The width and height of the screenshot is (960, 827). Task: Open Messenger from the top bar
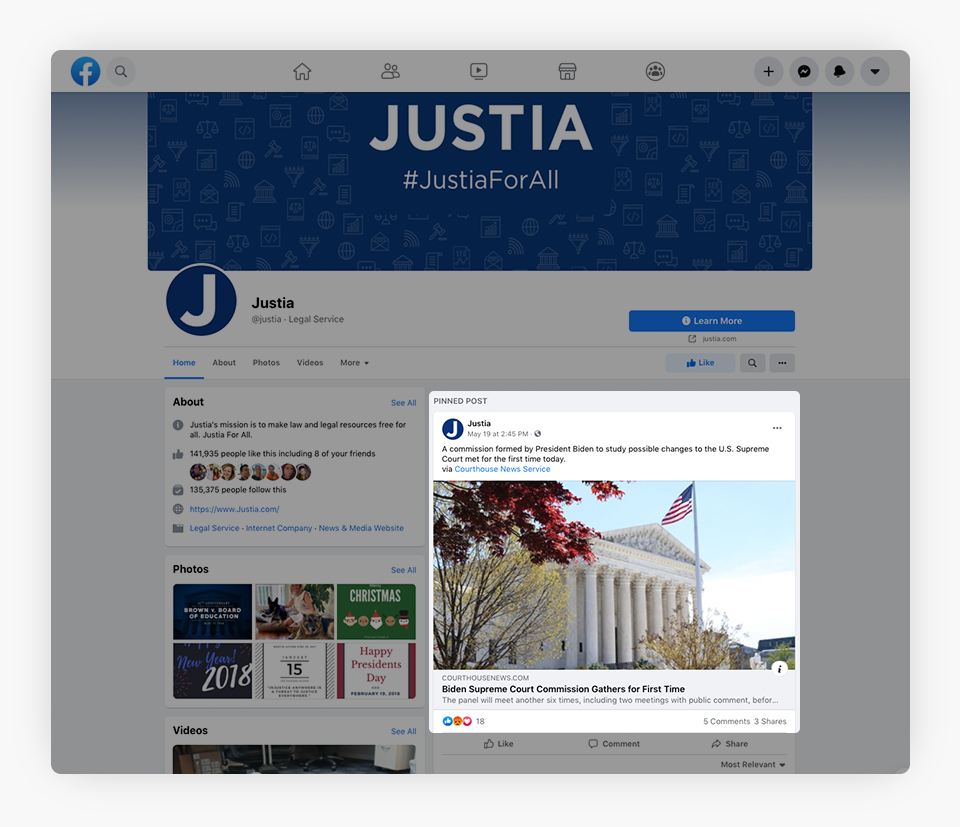pos(804,71)
